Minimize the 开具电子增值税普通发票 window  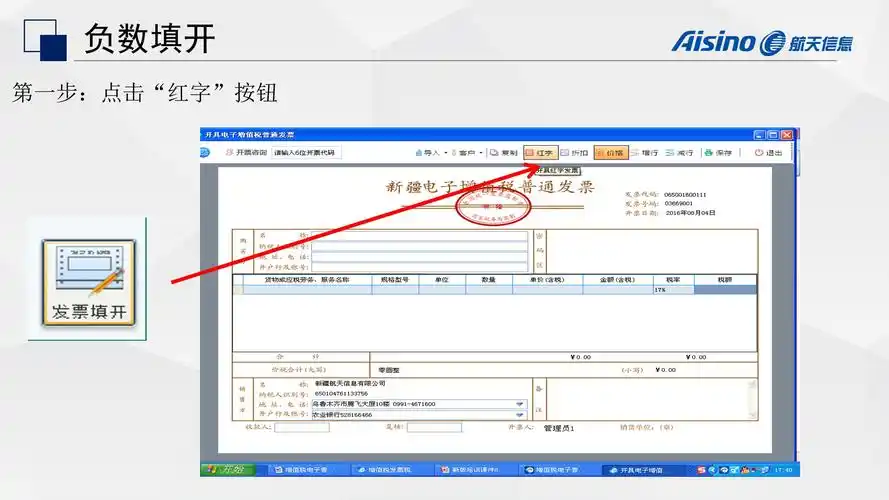pos(760,135)
